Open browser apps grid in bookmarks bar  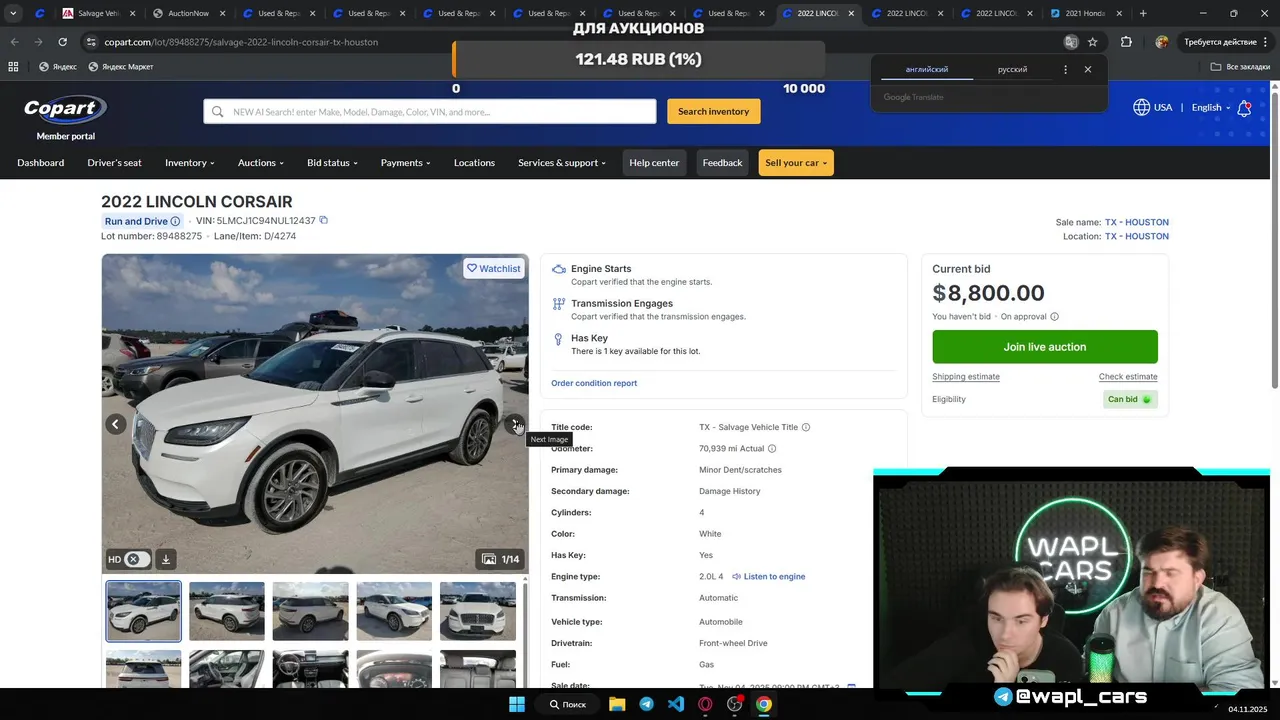[x=13, y=67]
